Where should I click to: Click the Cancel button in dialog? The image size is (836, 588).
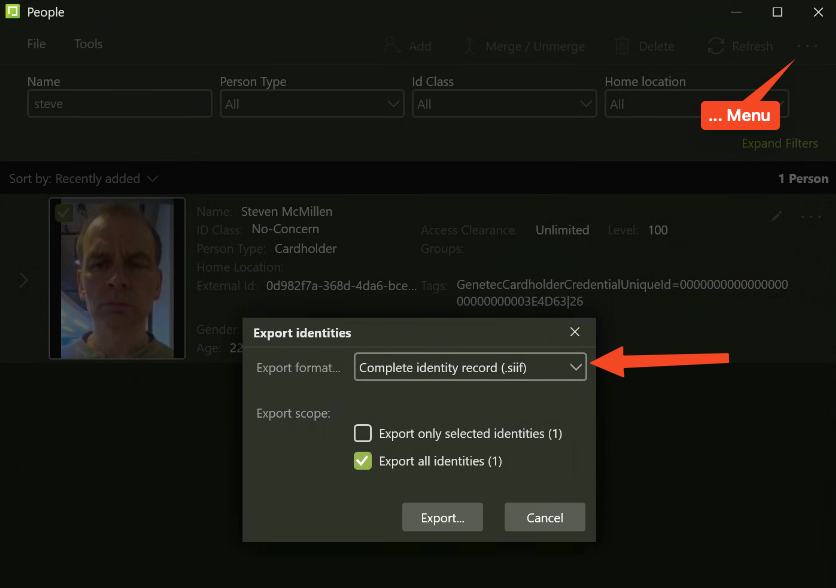pos(544,518)
